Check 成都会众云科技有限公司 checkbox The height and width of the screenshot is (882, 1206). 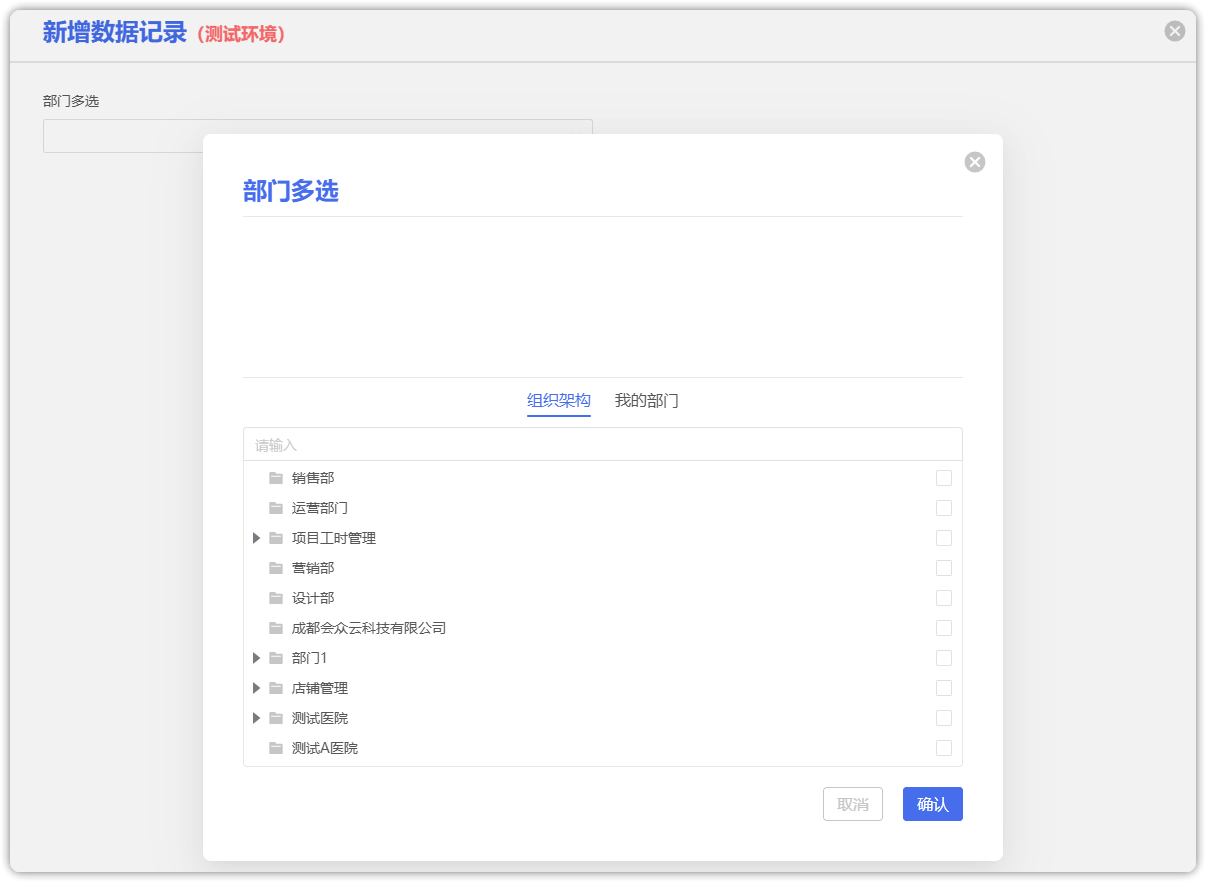[x=944, y=628]
